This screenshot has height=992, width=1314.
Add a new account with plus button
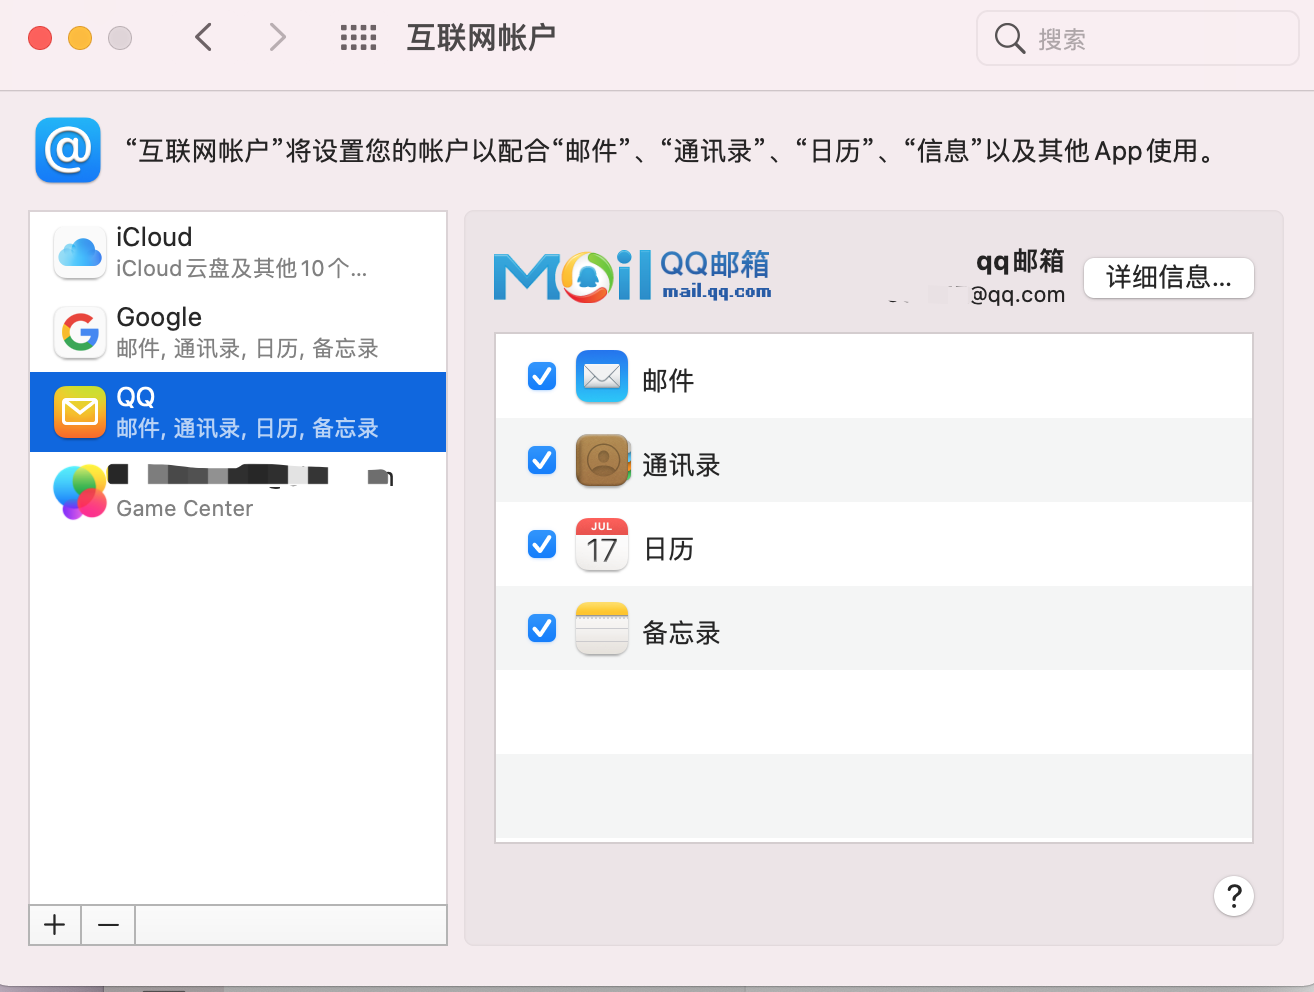pyautogui.click(x=55, y=925)
